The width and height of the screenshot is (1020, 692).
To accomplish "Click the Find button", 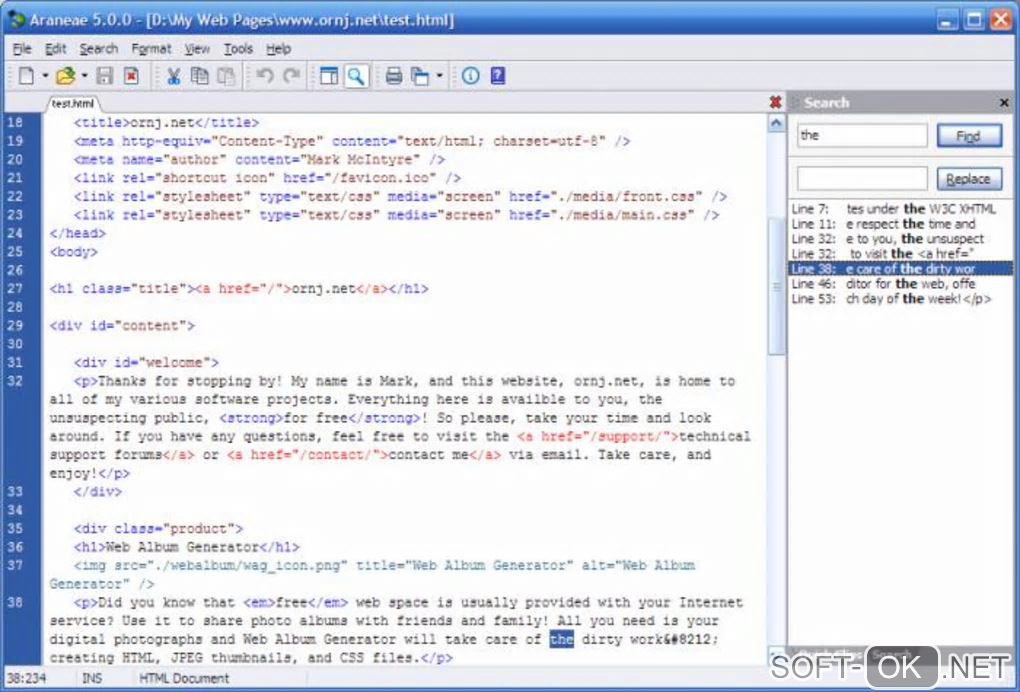I will coord(969,136).
